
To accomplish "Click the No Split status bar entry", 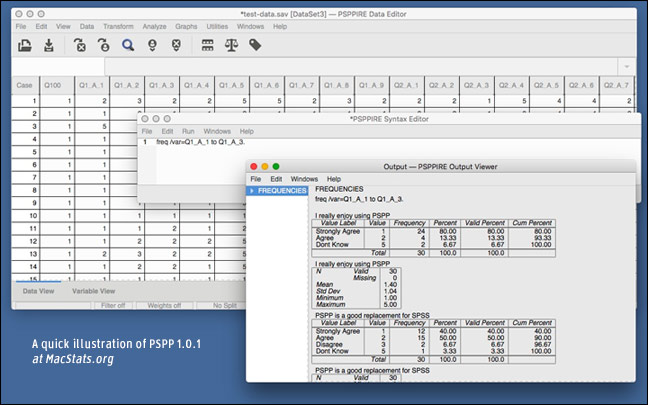I will (x=224, y=306).
